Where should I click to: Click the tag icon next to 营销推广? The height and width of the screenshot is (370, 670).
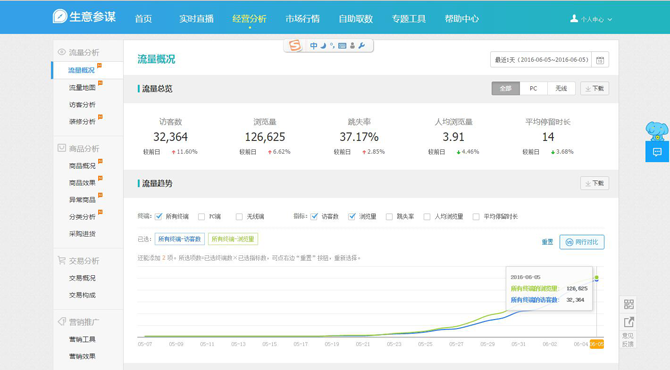(x=62, y=321)
